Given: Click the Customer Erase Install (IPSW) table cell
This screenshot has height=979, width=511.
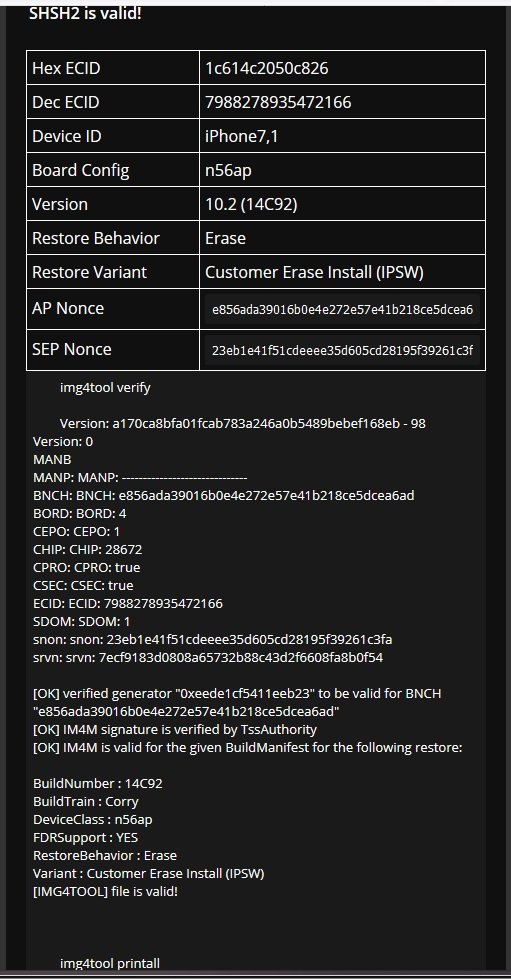Looking at the screenshot, I should (342, 272).
